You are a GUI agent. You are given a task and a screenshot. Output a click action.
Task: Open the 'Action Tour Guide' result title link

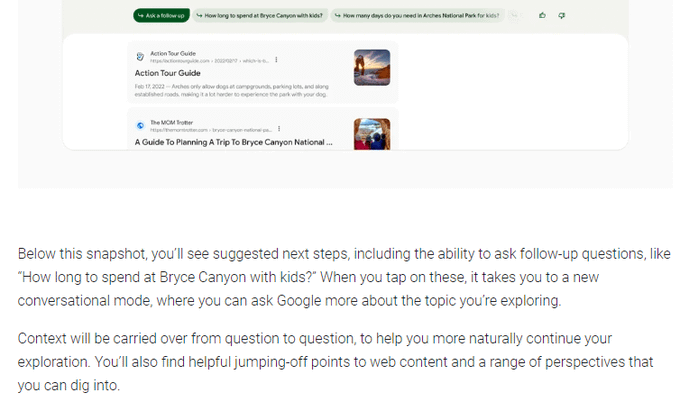click(x=168, y=73)
